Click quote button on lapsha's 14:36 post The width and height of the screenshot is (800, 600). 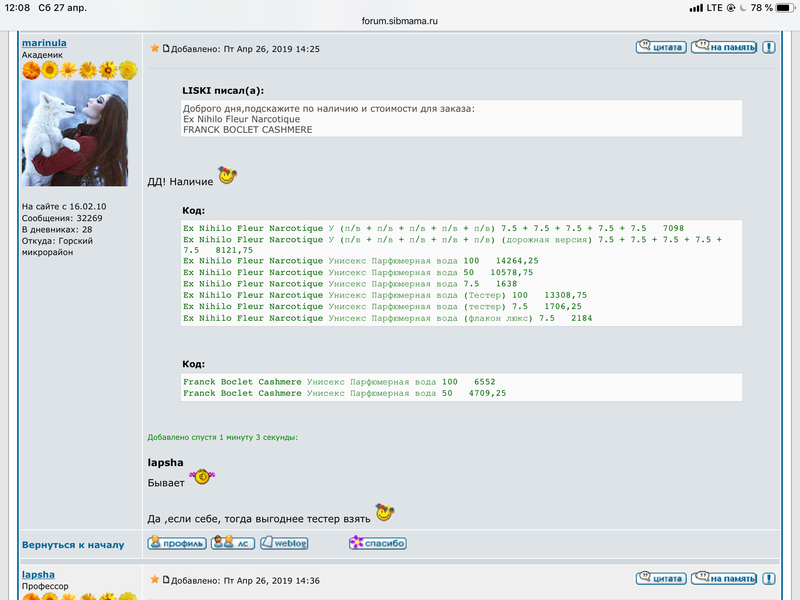point(661,578)
